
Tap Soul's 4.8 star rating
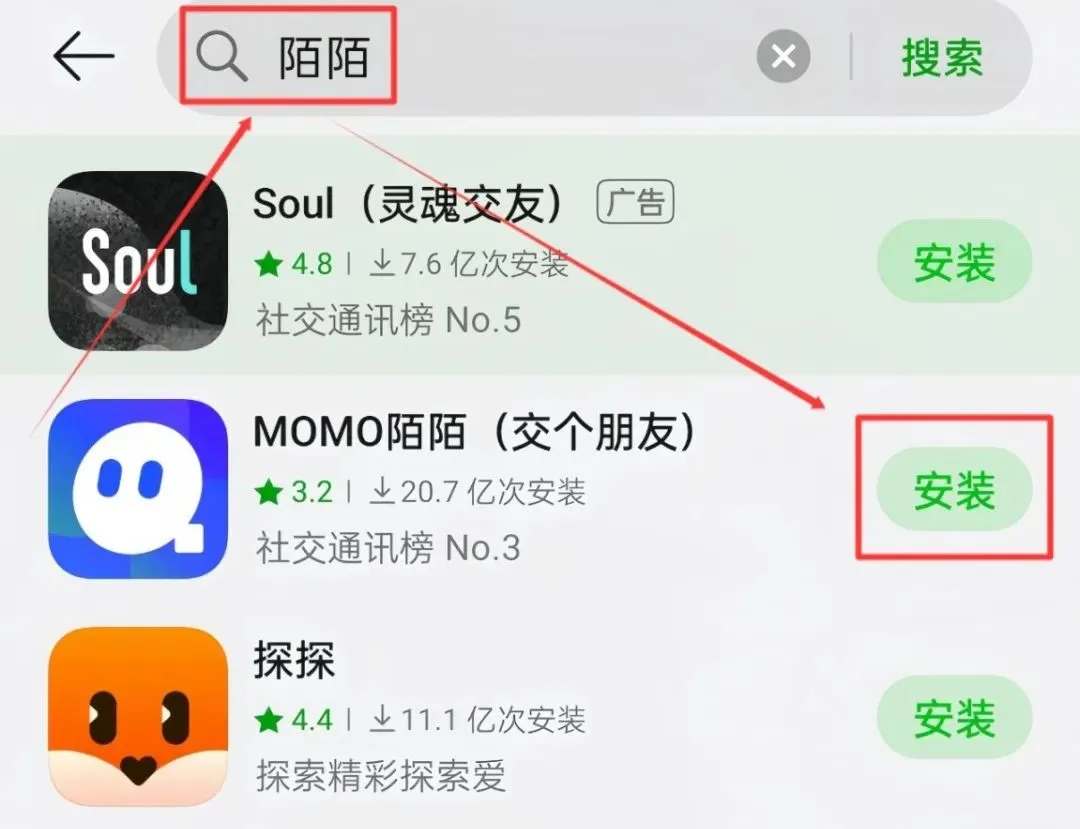[x=293, y=264]
